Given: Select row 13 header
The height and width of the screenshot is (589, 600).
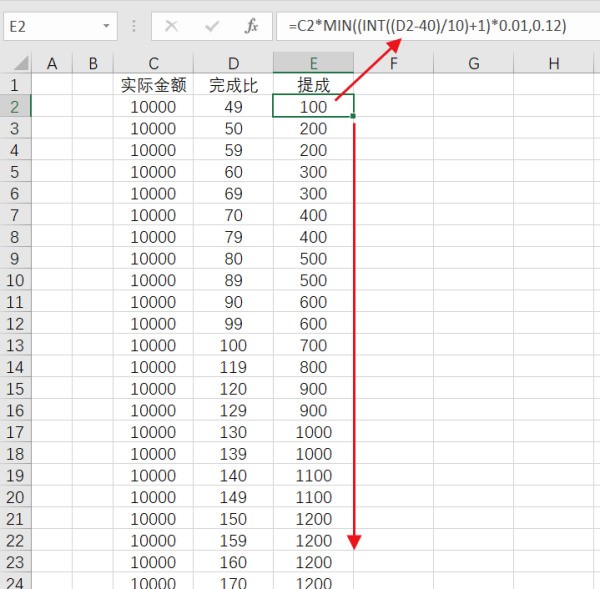Looking at the screenshot, I should click(15, 345).
